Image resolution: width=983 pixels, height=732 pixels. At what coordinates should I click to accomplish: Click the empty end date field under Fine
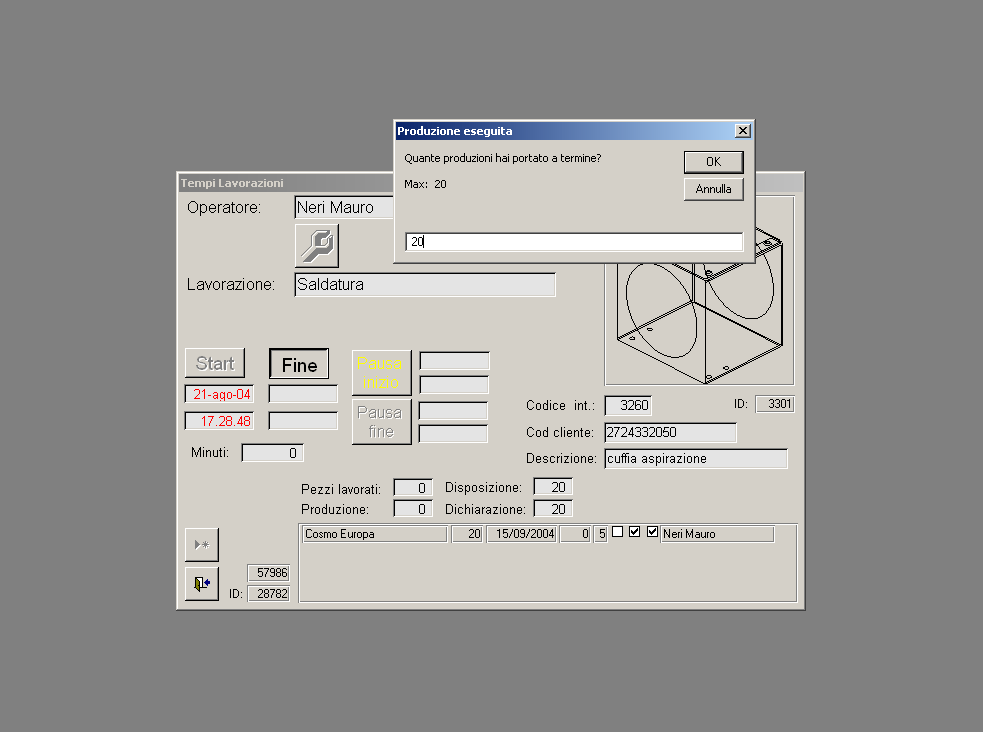click(303, 394)
